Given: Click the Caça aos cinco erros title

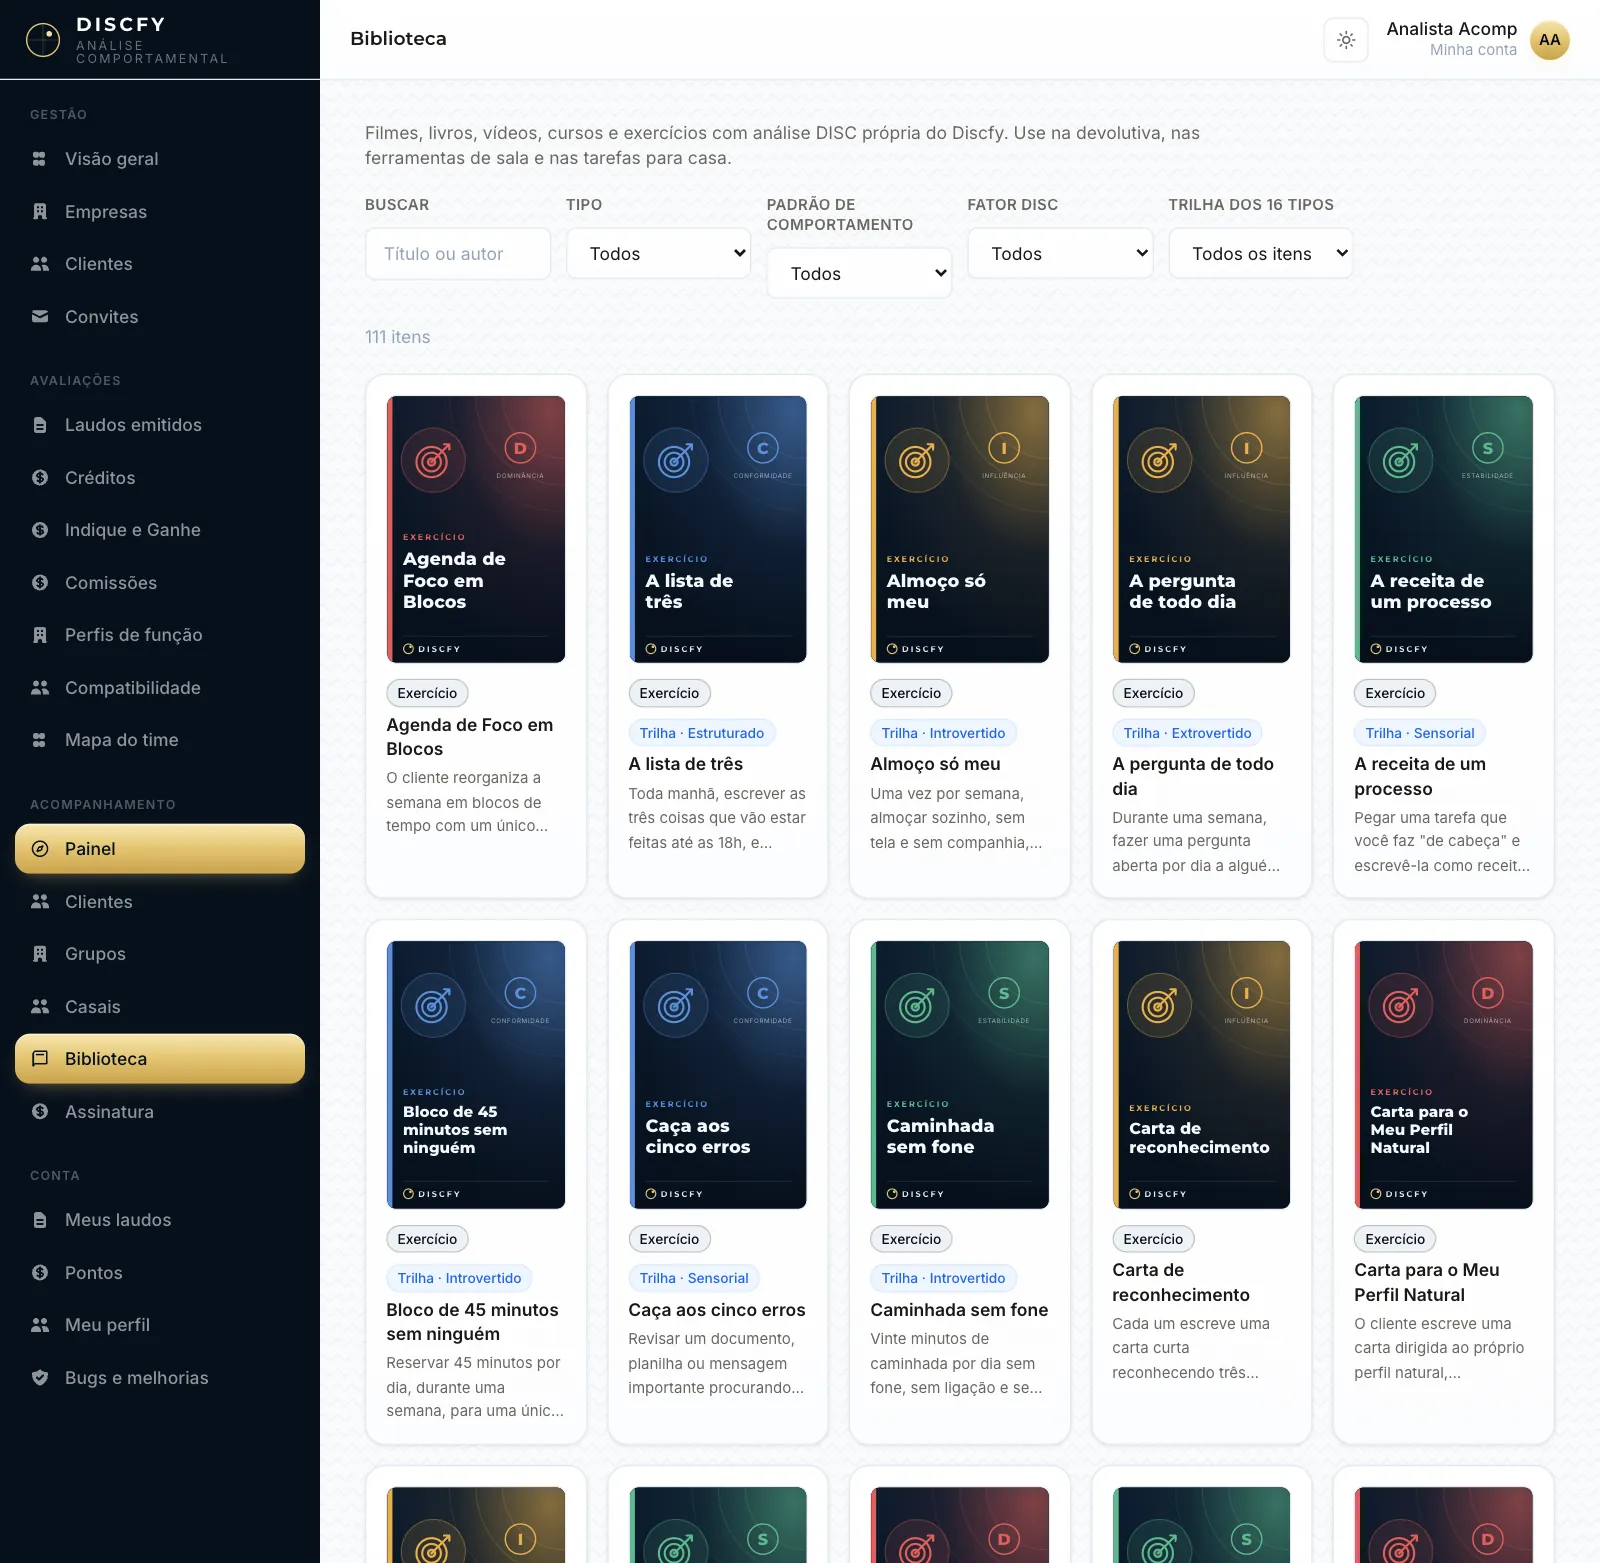Looking at the screenshot, I should [x=717, y=1310].
